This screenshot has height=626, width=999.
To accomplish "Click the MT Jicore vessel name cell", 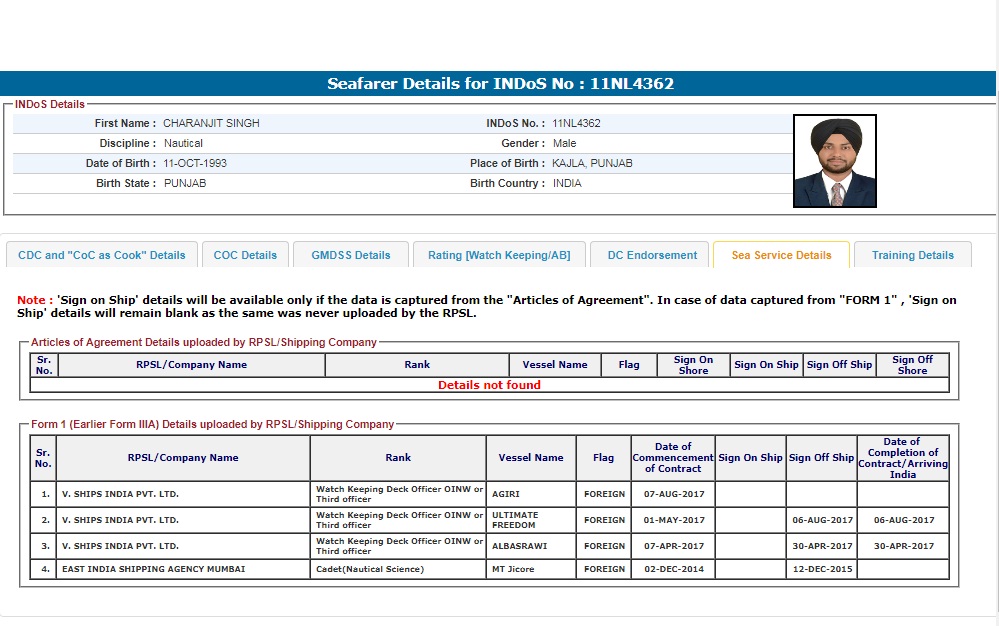I will pos(513,569).
